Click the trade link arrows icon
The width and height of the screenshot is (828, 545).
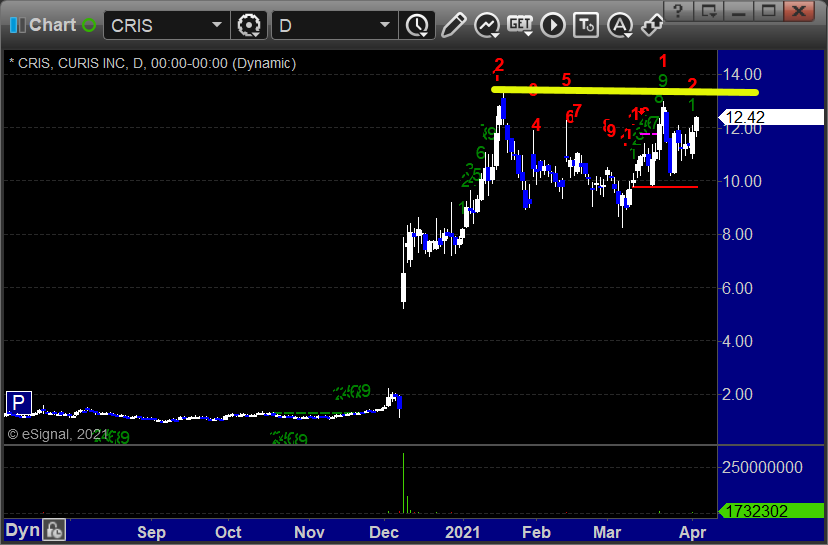tap(652, 25)
